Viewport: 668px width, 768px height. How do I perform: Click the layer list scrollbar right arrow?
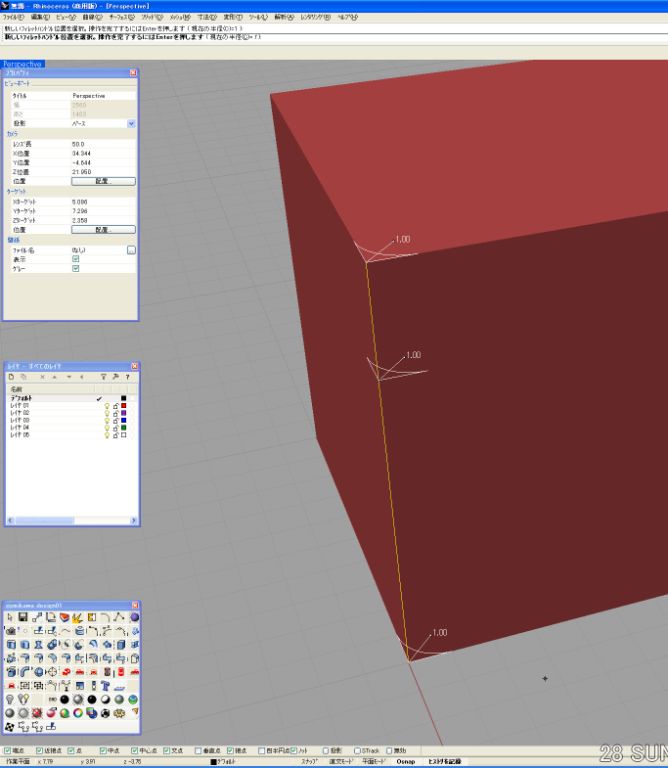134,521
